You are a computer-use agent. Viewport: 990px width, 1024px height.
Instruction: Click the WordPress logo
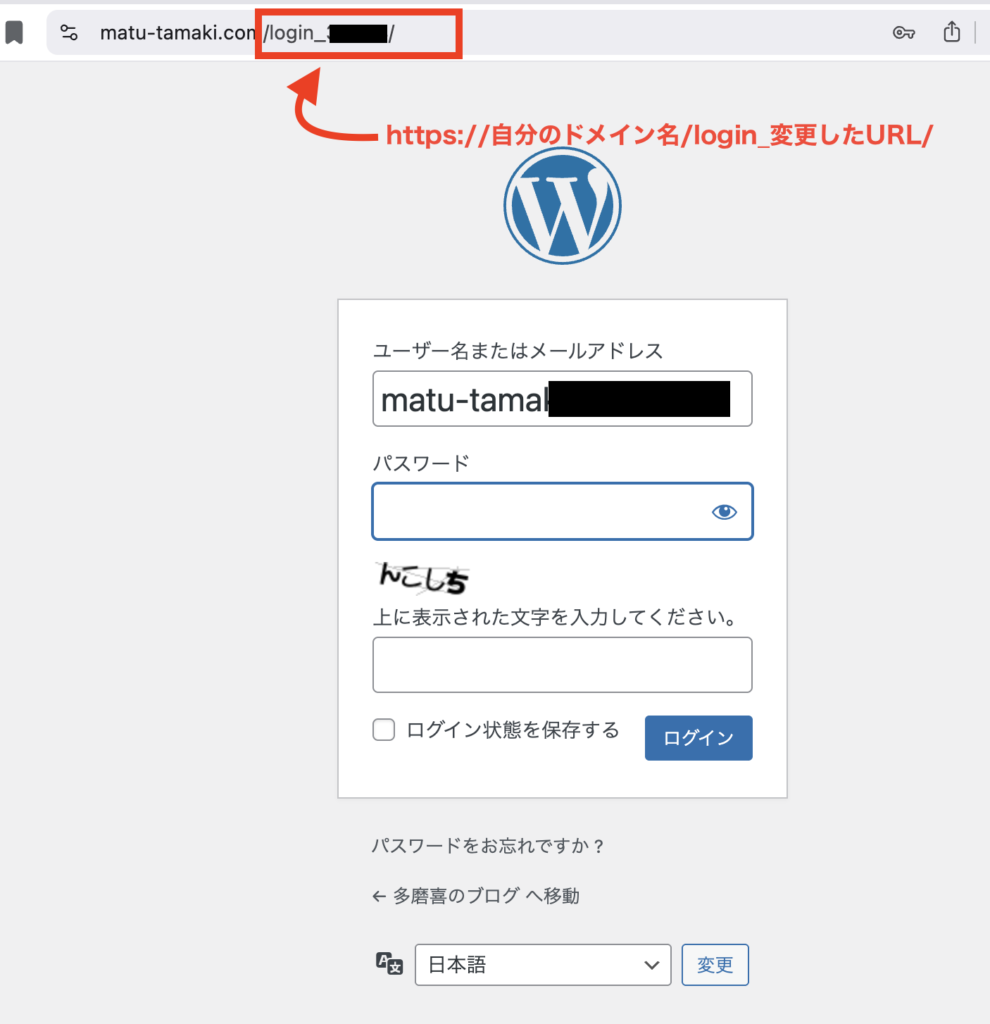[562, 206]
